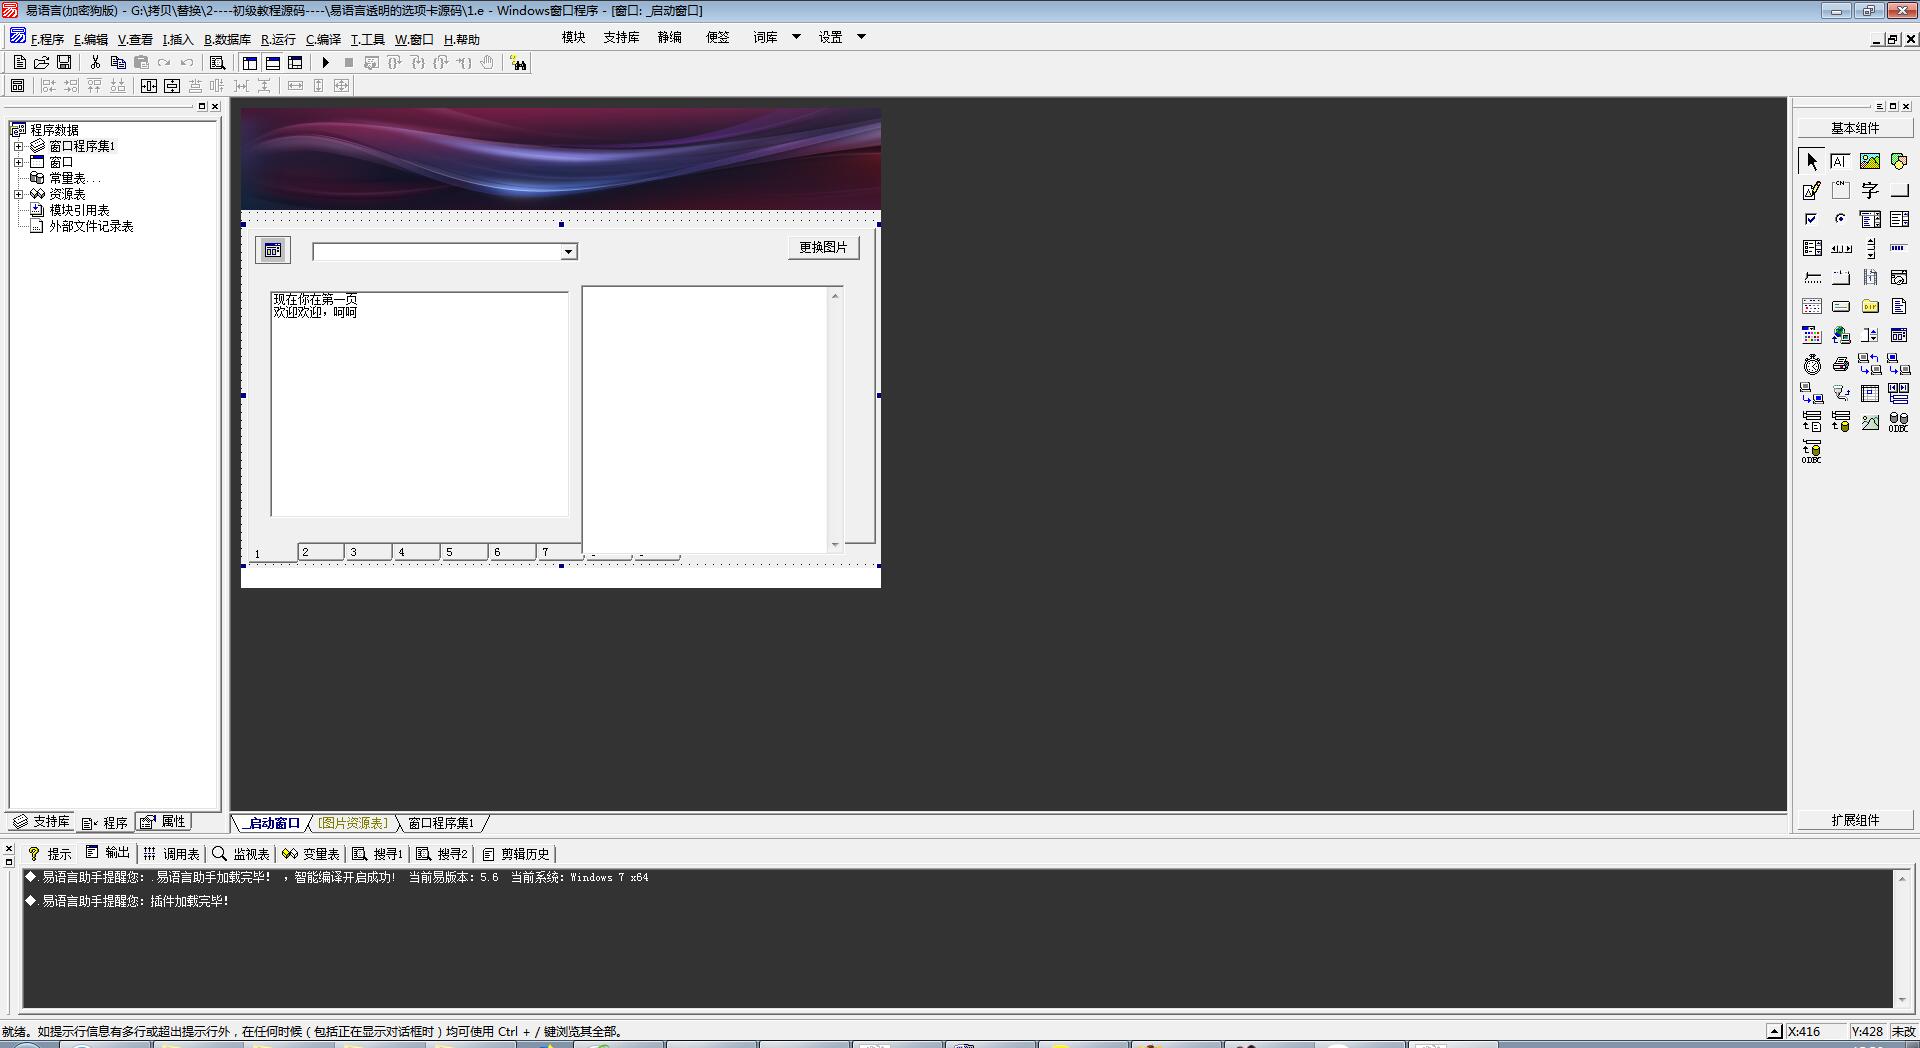
Task: Select the drawing board pencil component icon
Action: click(x=1811, y=190)
